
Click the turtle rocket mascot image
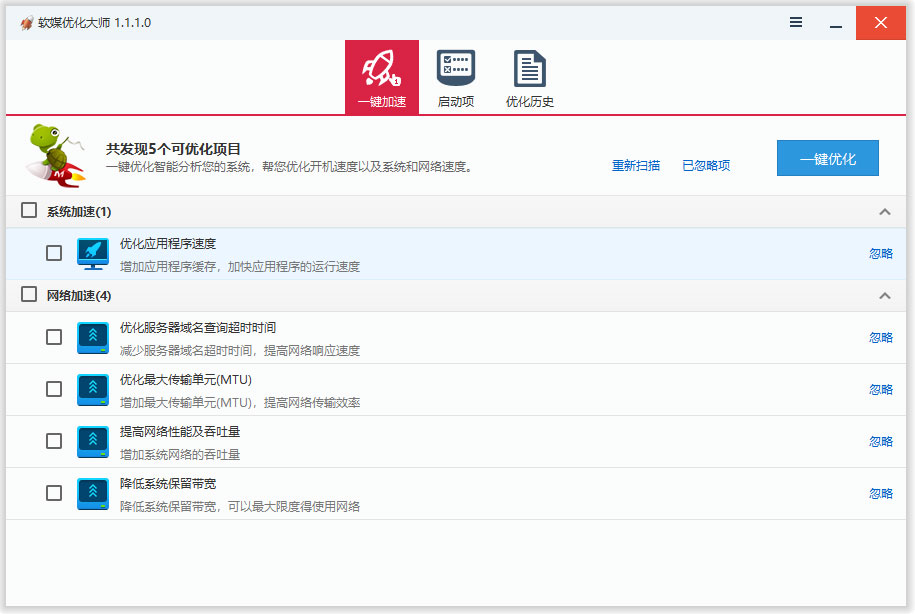coord(55,156)
